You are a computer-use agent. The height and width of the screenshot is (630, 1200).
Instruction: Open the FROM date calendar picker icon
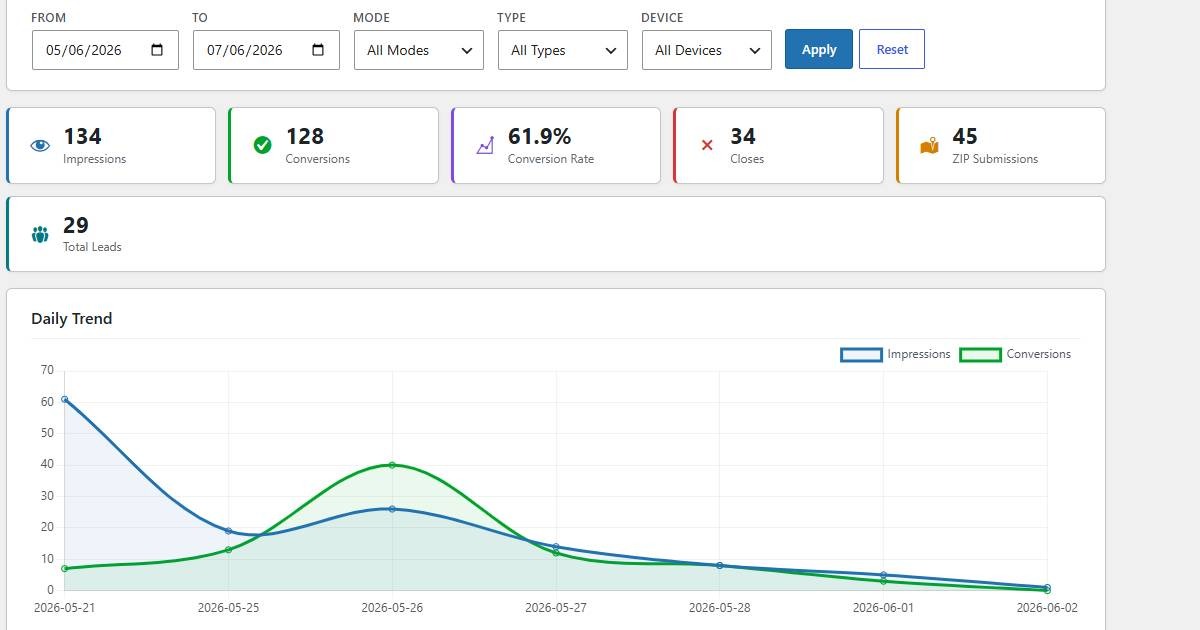[x=157, y=50]
